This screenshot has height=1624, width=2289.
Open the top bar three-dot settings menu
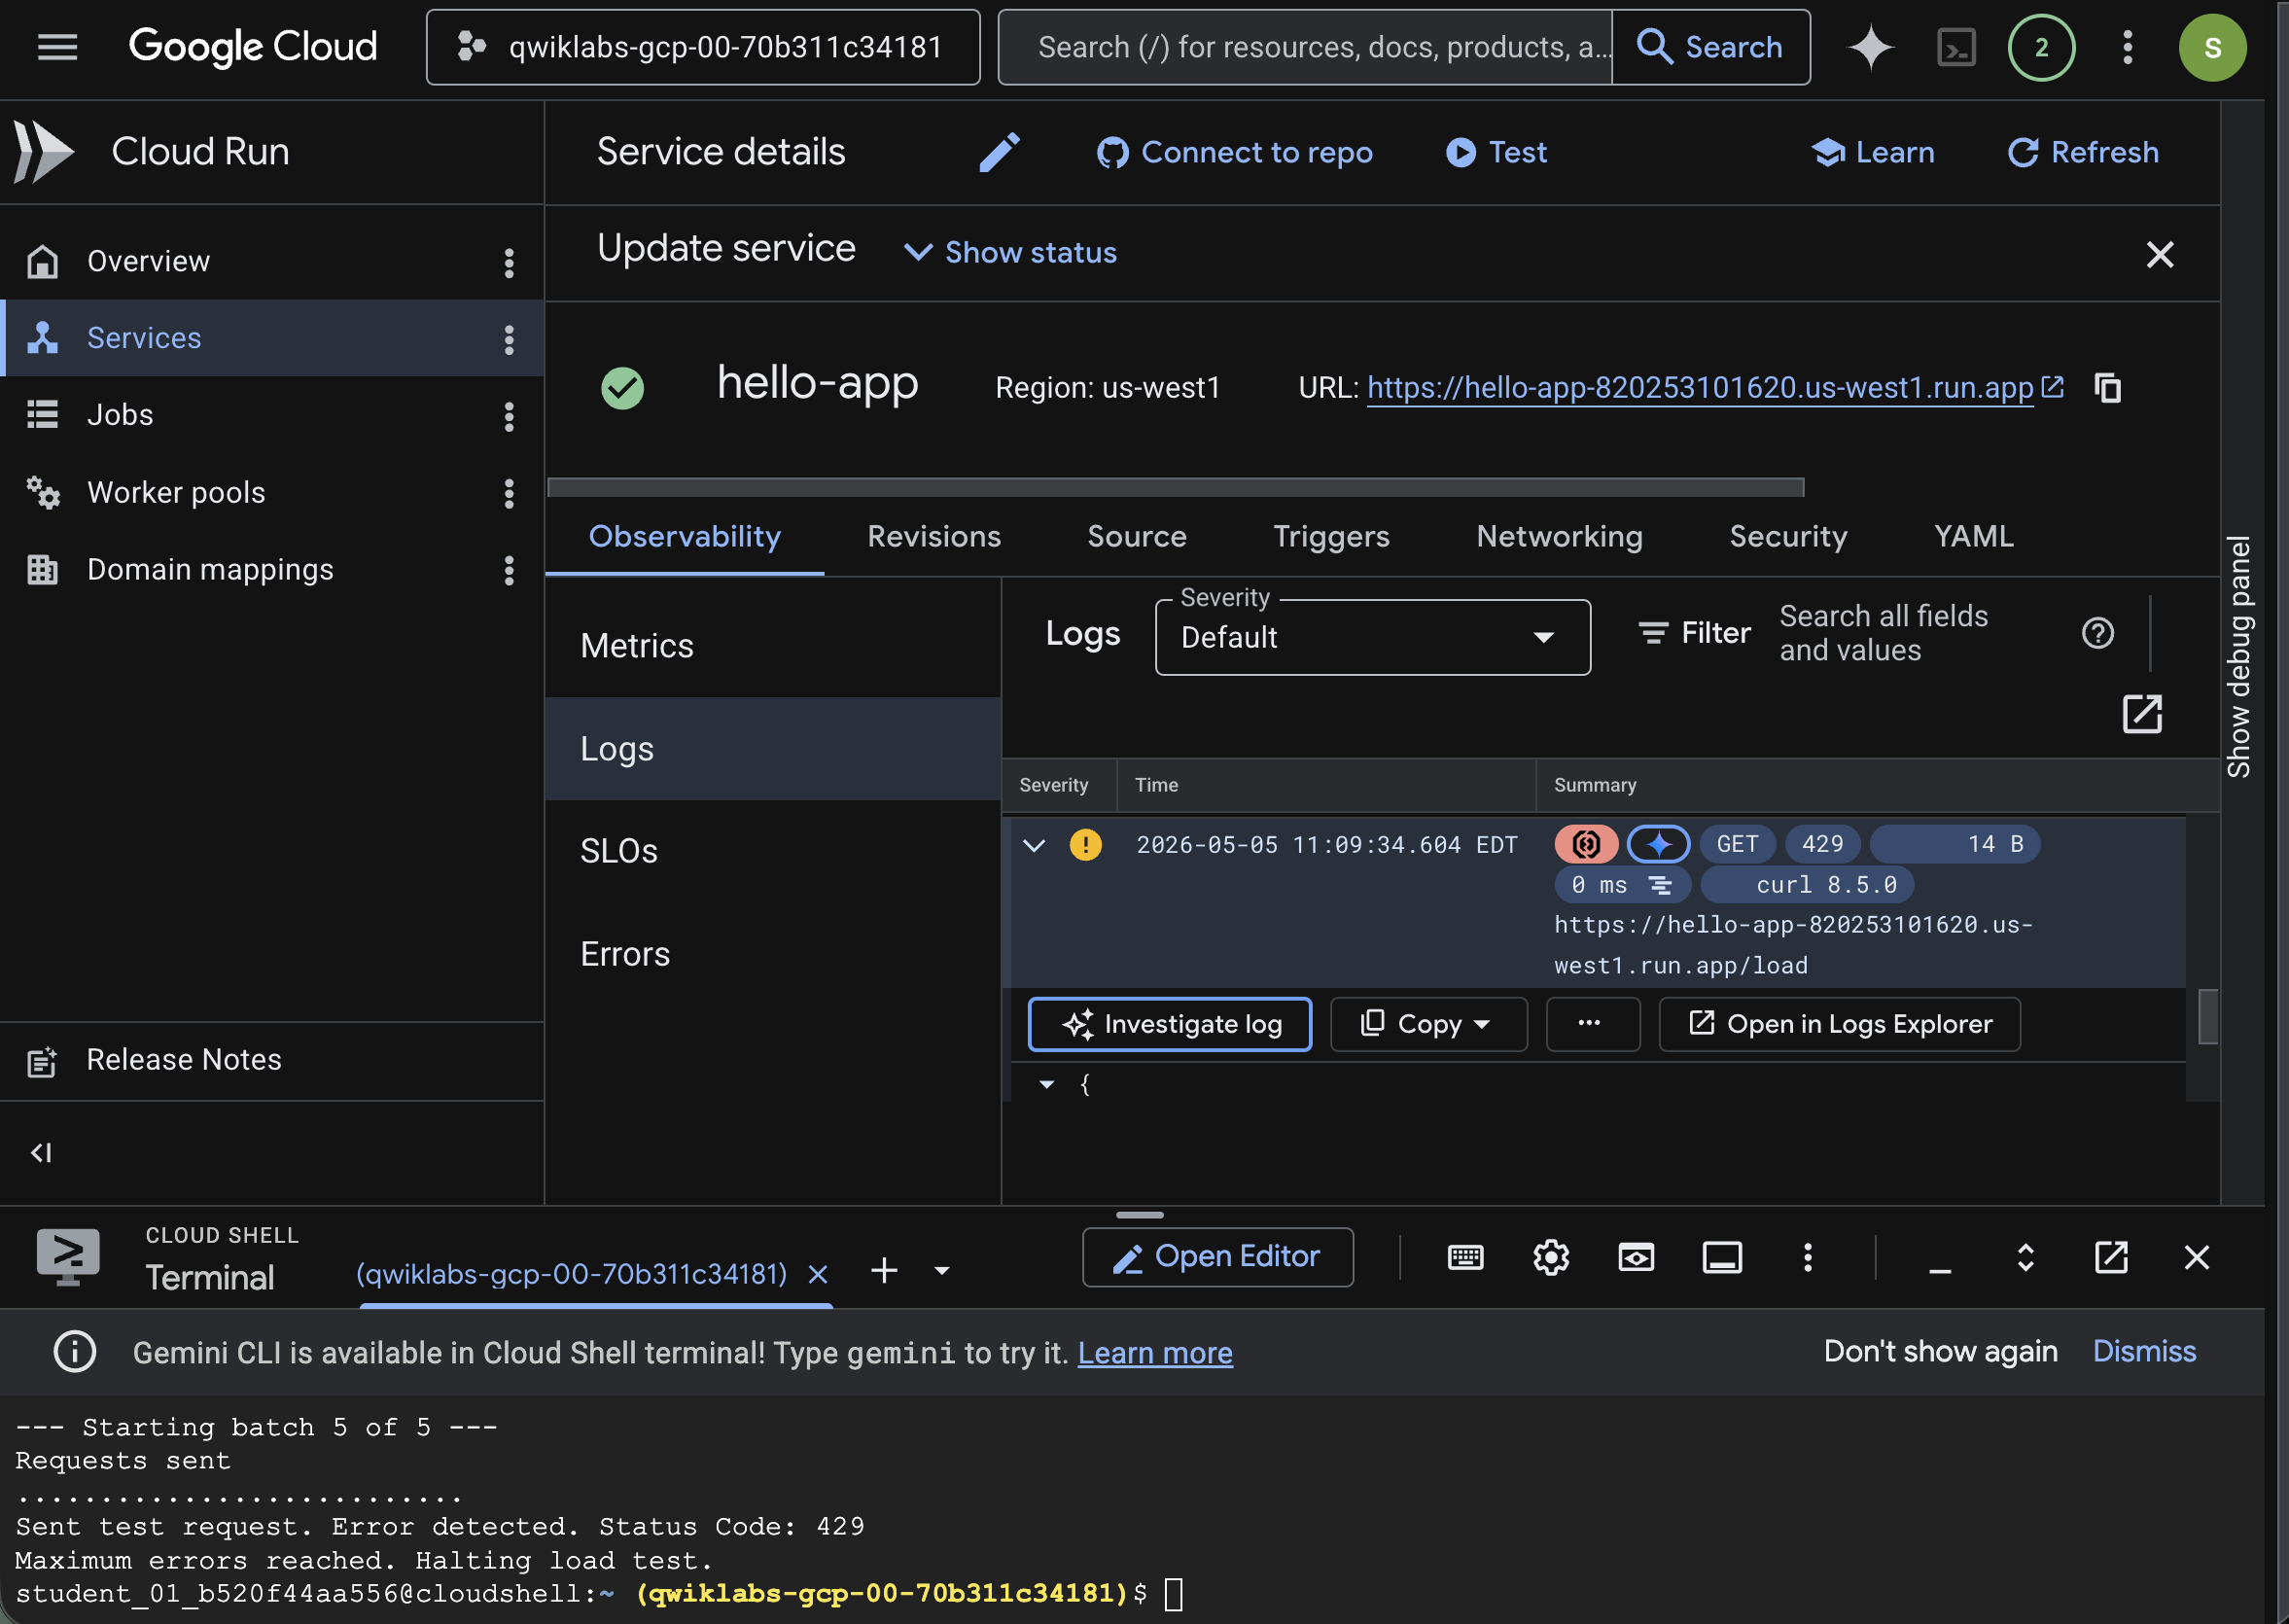(2127, 47)
